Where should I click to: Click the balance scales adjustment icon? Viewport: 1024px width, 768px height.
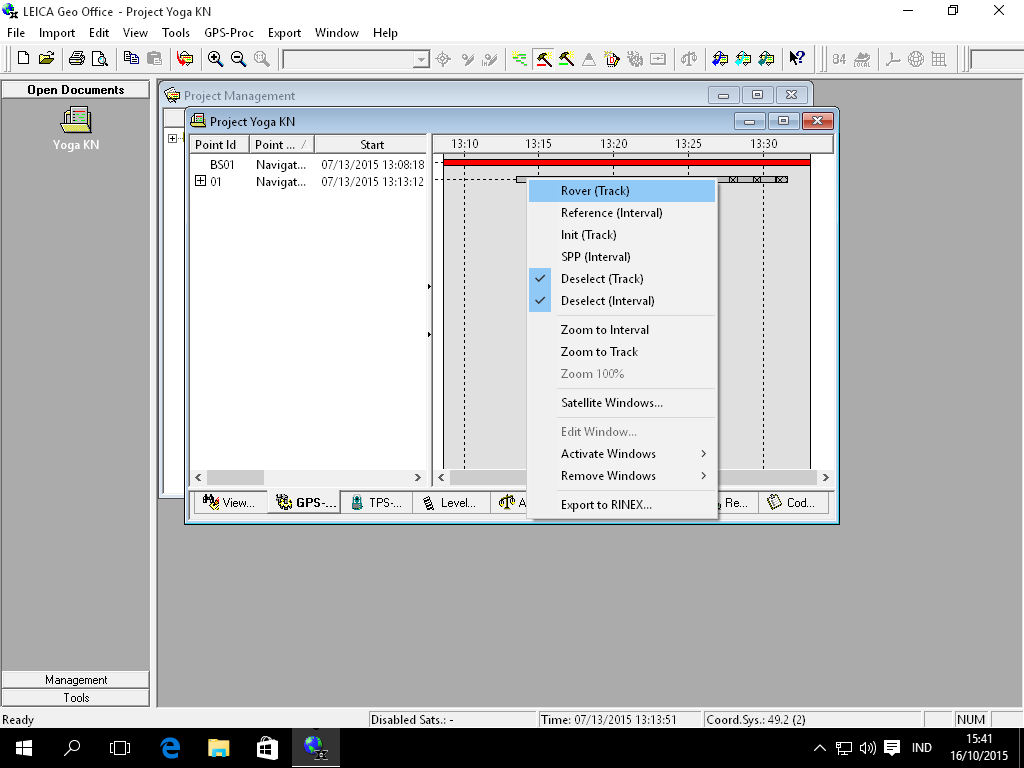point(689,59)
